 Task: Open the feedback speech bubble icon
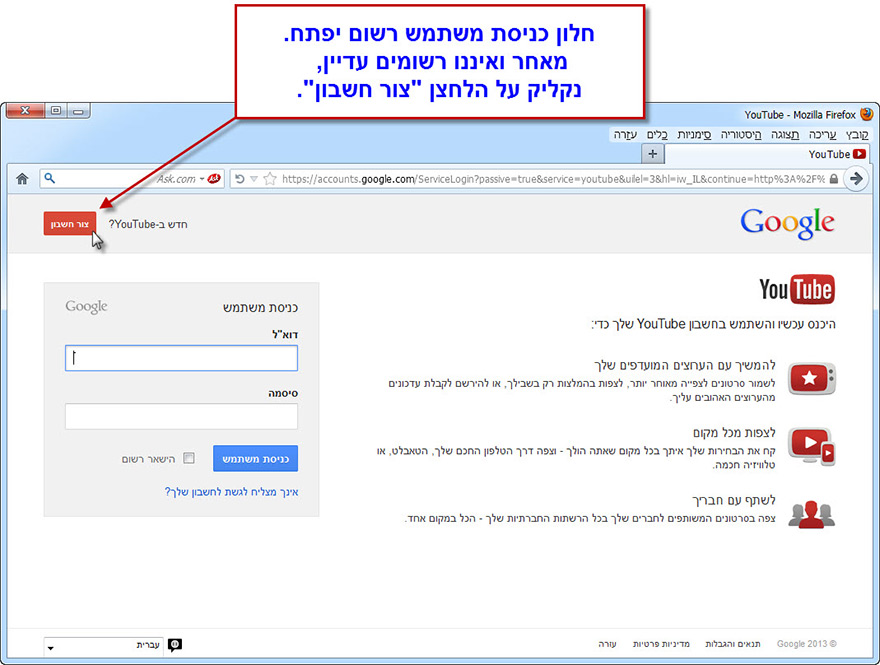pos(175,645)
